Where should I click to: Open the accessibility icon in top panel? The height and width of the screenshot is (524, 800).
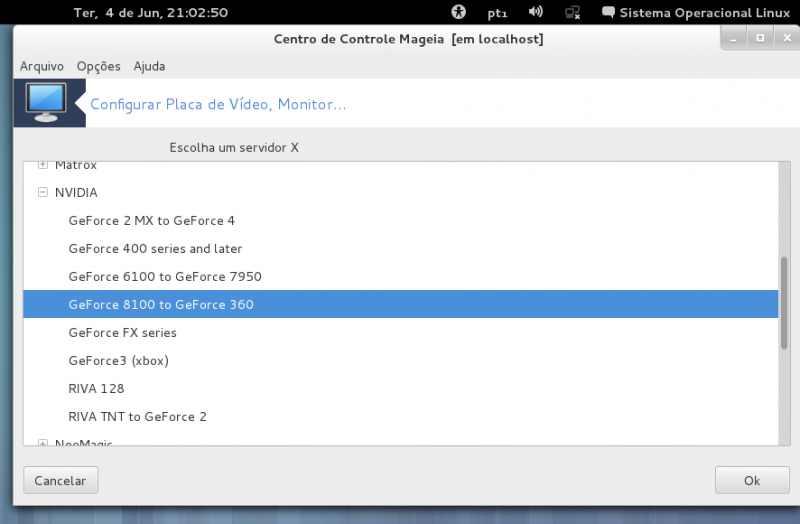point(458,12)
